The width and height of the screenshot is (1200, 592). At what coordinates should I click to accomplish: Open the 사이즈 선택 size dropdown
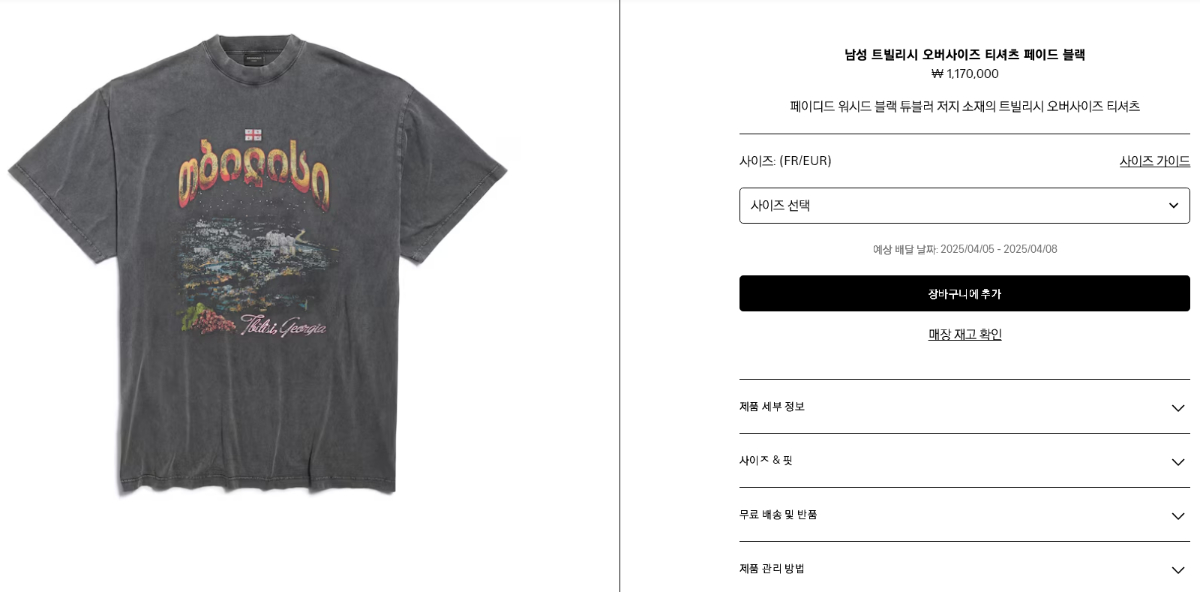pyautogui.click(x=964, y=206)
